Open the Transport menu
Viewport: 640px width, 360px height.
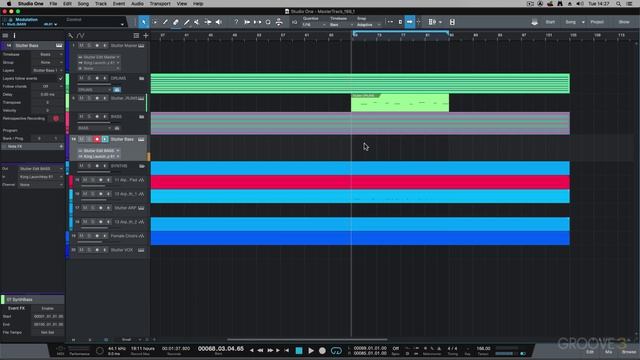point(160,4)
